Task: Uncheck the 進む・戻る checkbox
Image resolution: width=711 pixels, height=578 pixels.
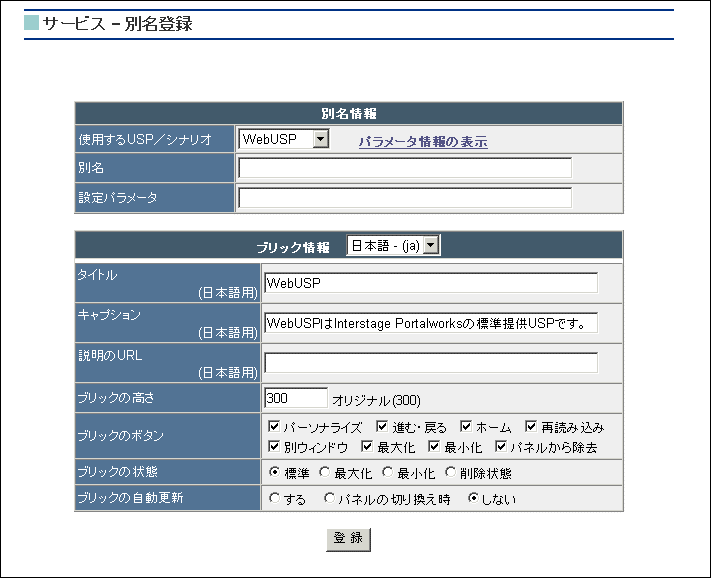Action: (382, 426)
